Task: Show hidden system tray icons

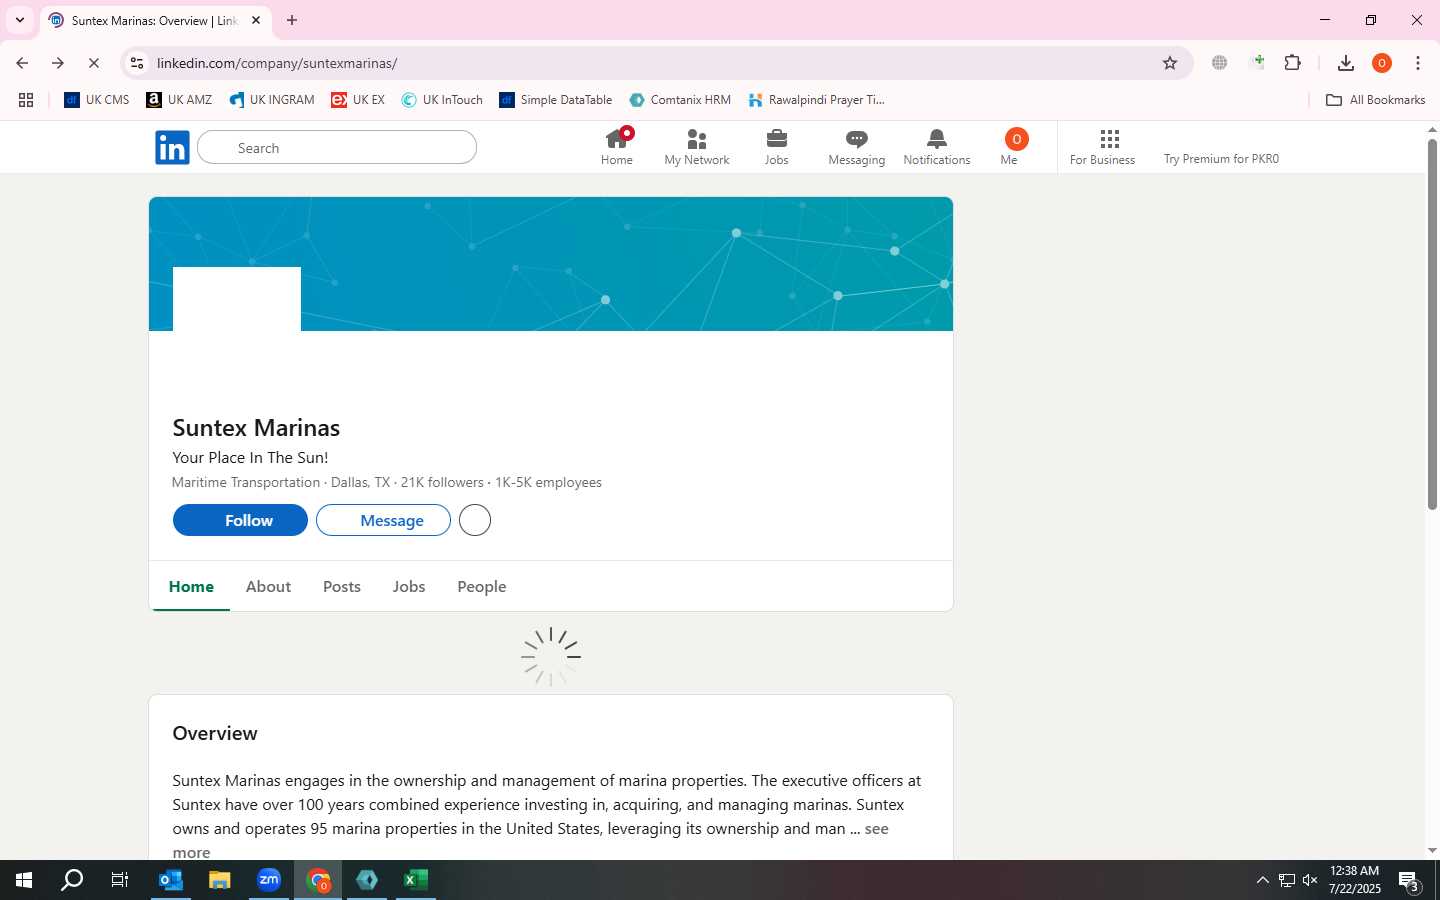Action: 1262,880
